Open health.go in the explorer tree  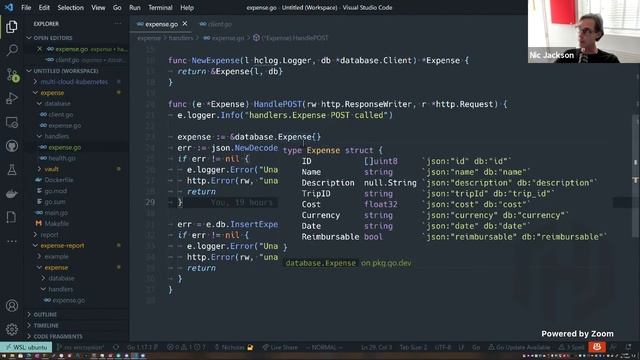(62, 158)
